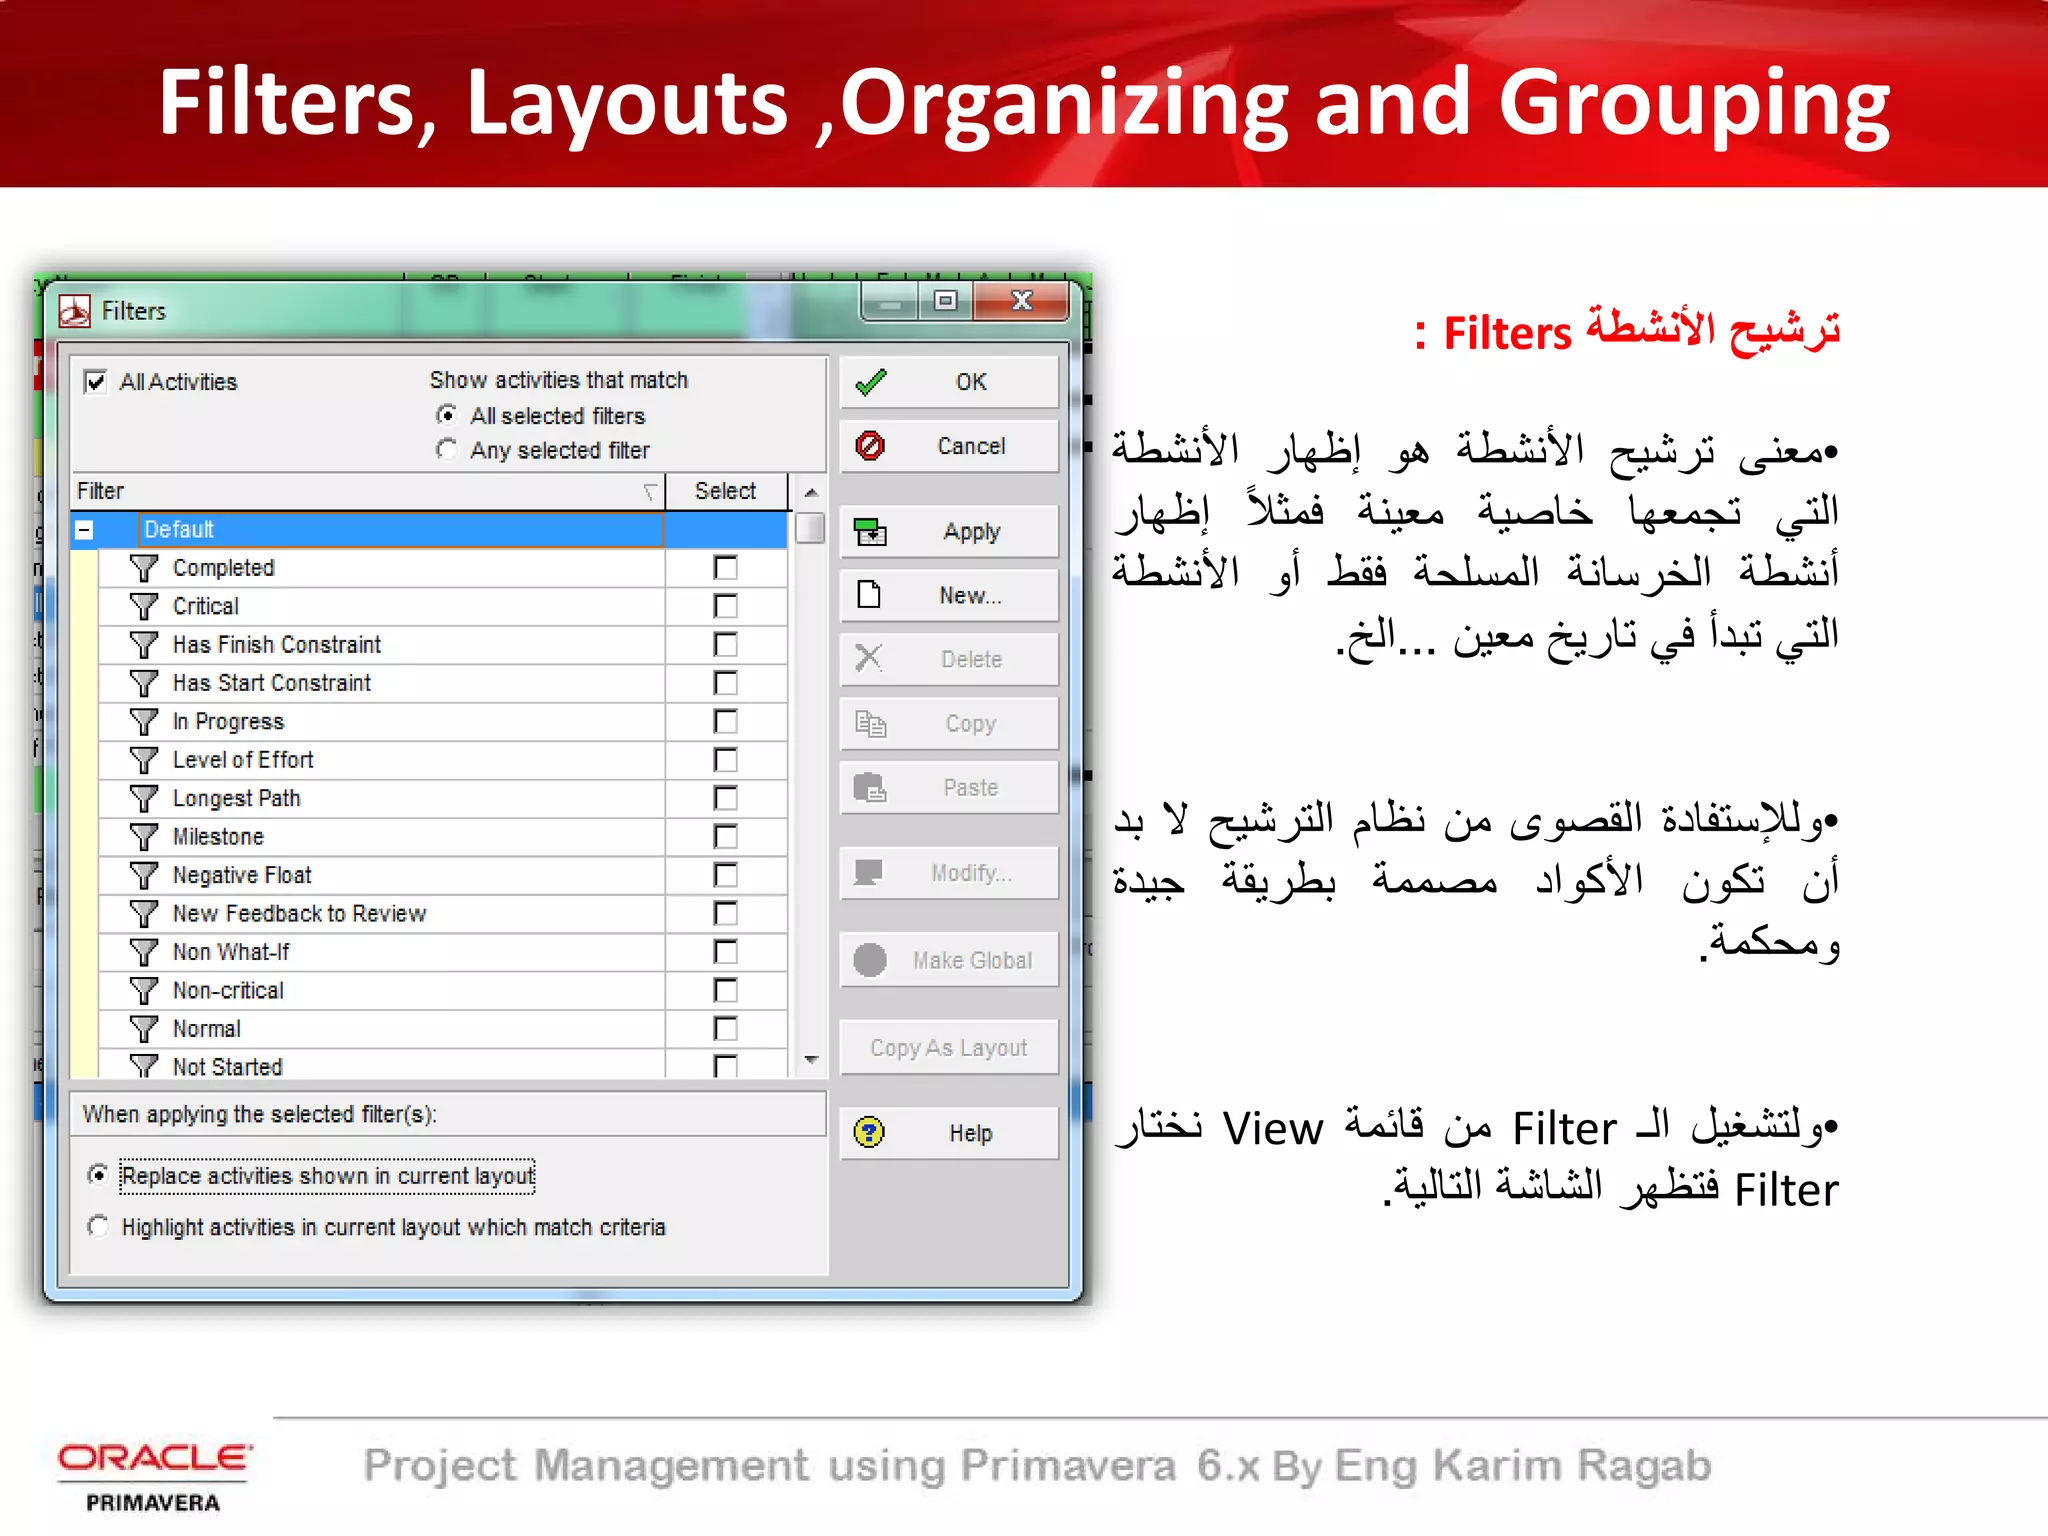Select Highlight activities in current layout option
The image size is (2048, 1536).
coord(98,1226)
